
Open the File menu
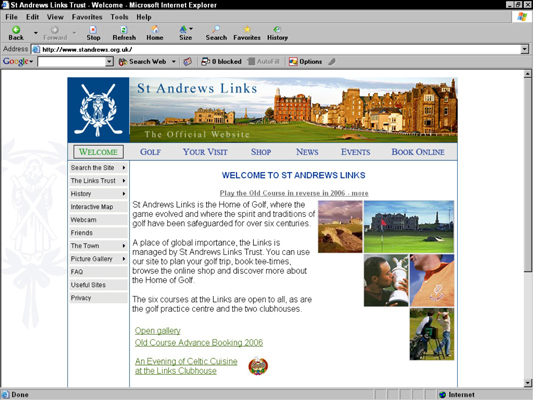click(x=11, y=17)
